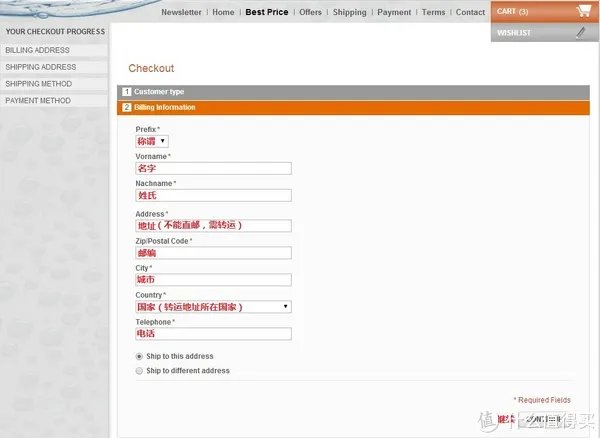The width and height of the screenshot is (600, 438).
Task: Select SHIPPING METHOD in checkout progress
Action: click(x=54, y=84)
